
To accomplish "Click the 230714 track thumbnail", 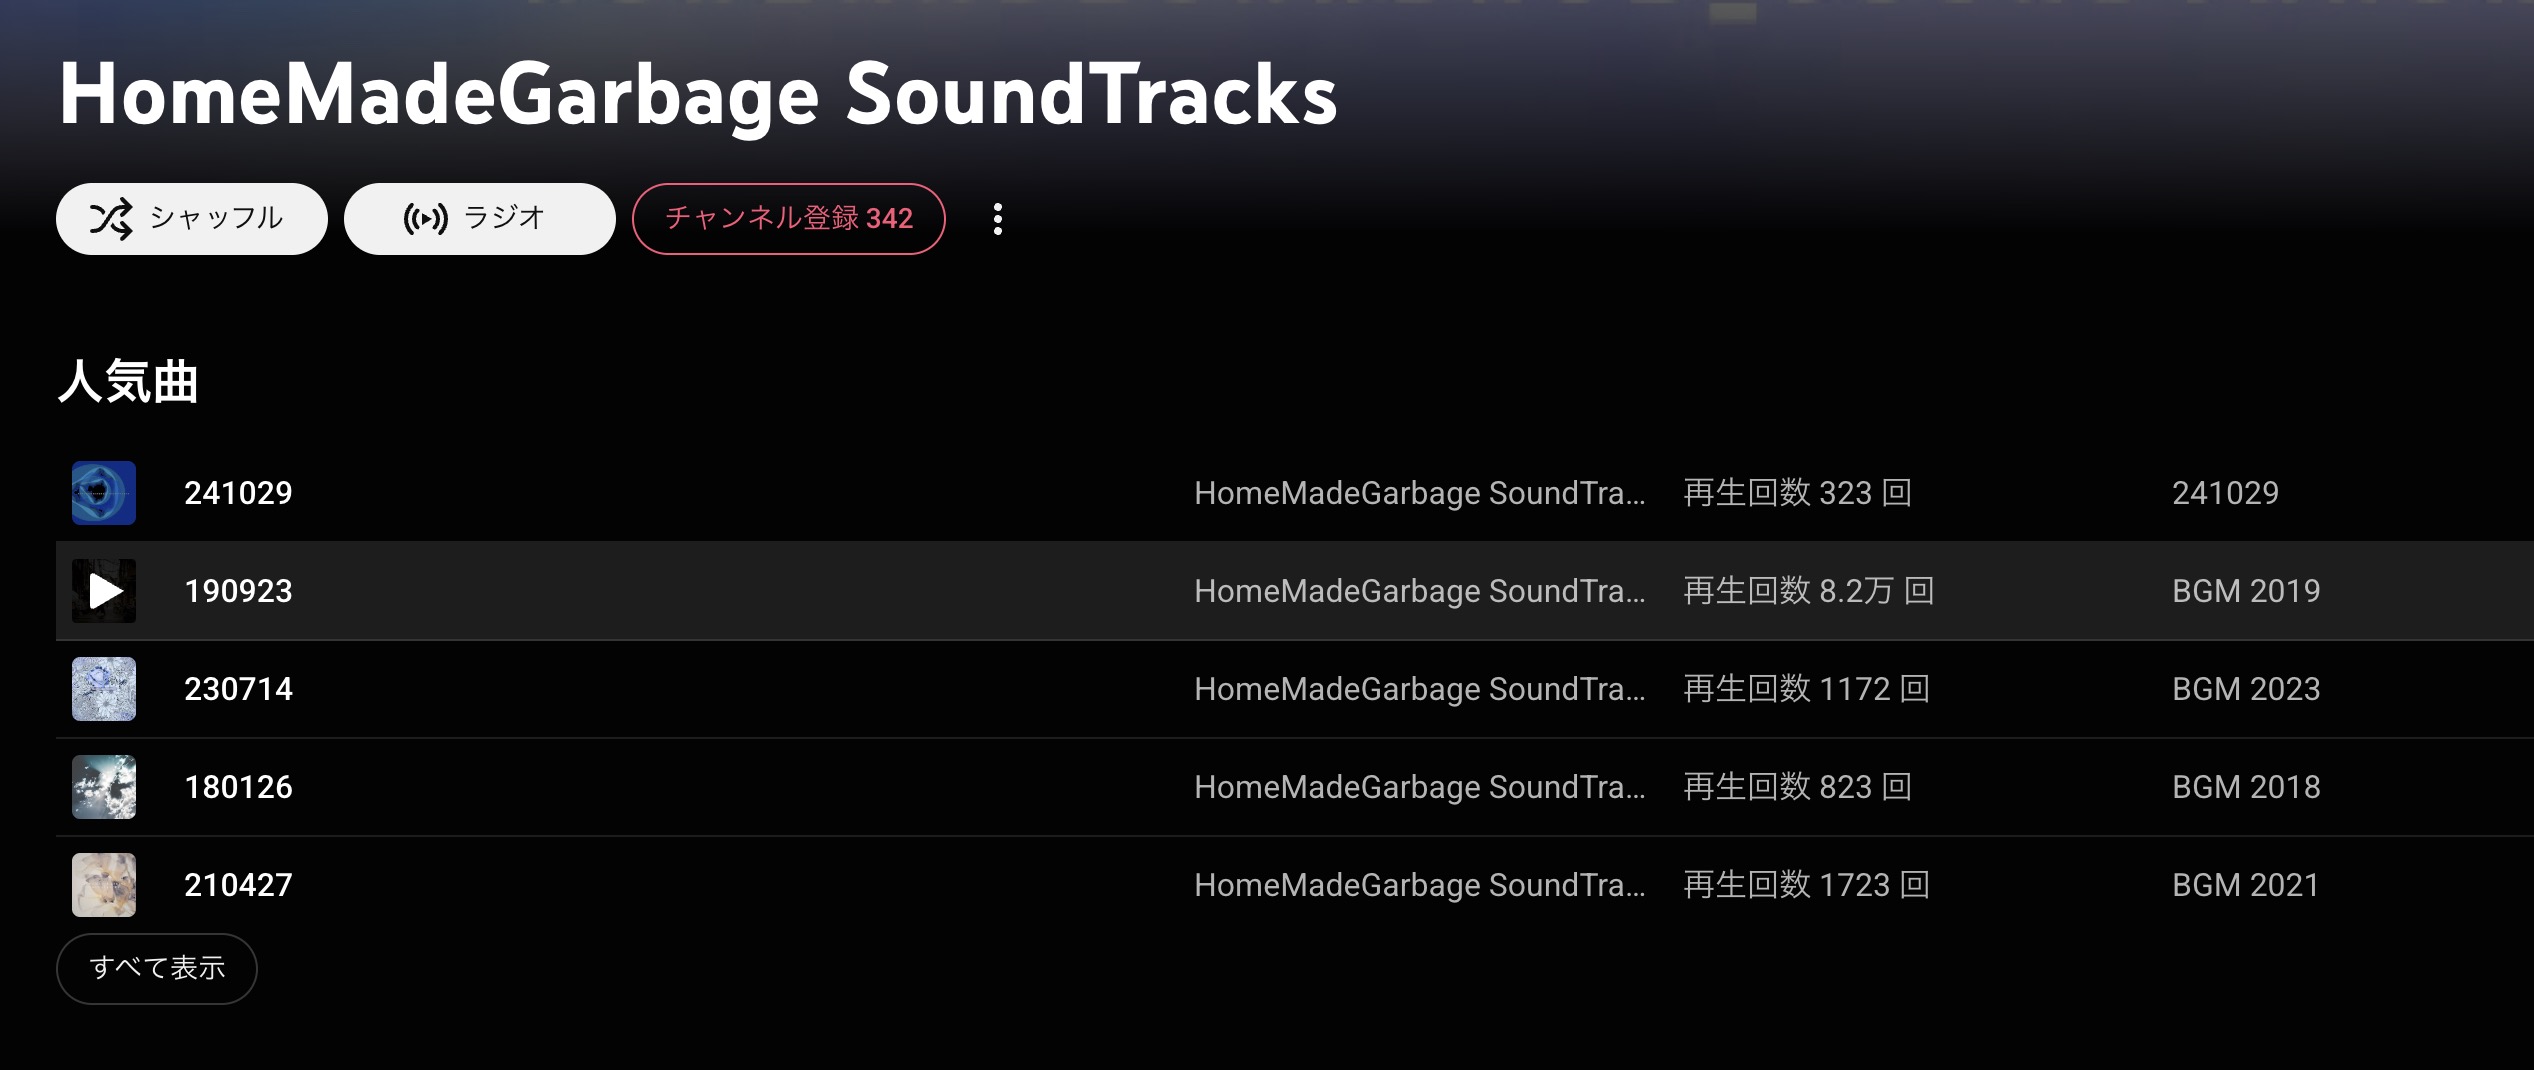I will [104, 689].
